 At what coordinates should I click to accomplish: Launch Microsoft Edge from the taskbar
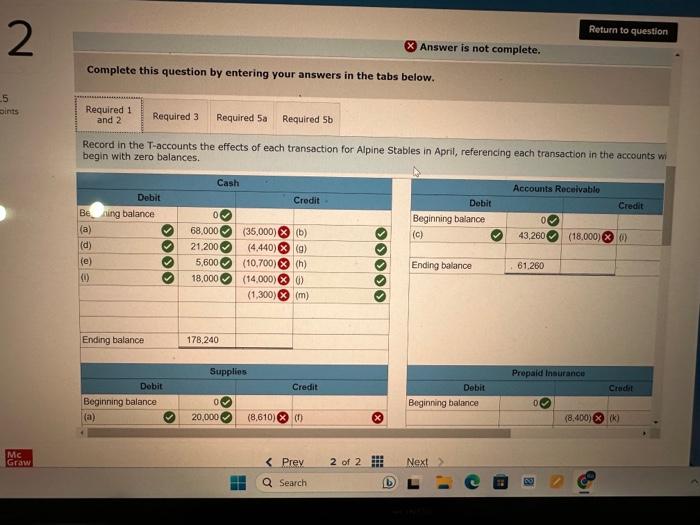coord(472,482)
